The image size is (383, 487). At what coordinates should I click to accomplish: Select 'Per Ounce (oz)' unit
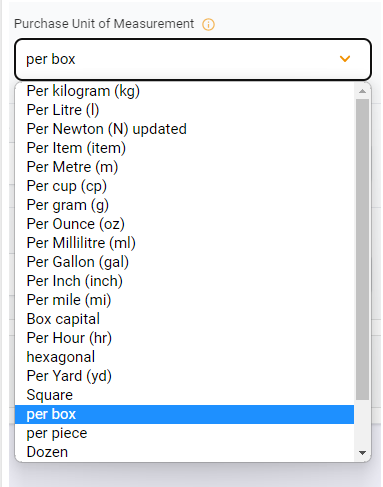pyautogui.click(x=184, y=224)
